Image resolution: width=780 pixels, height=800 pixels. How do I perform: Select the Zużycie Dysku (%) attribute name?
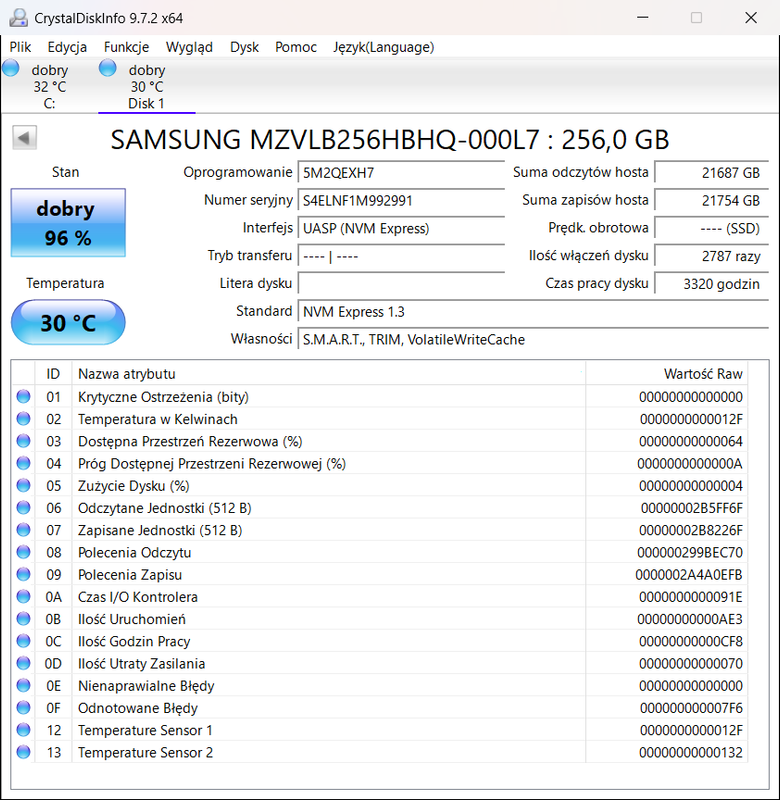(x=134, y=486)
